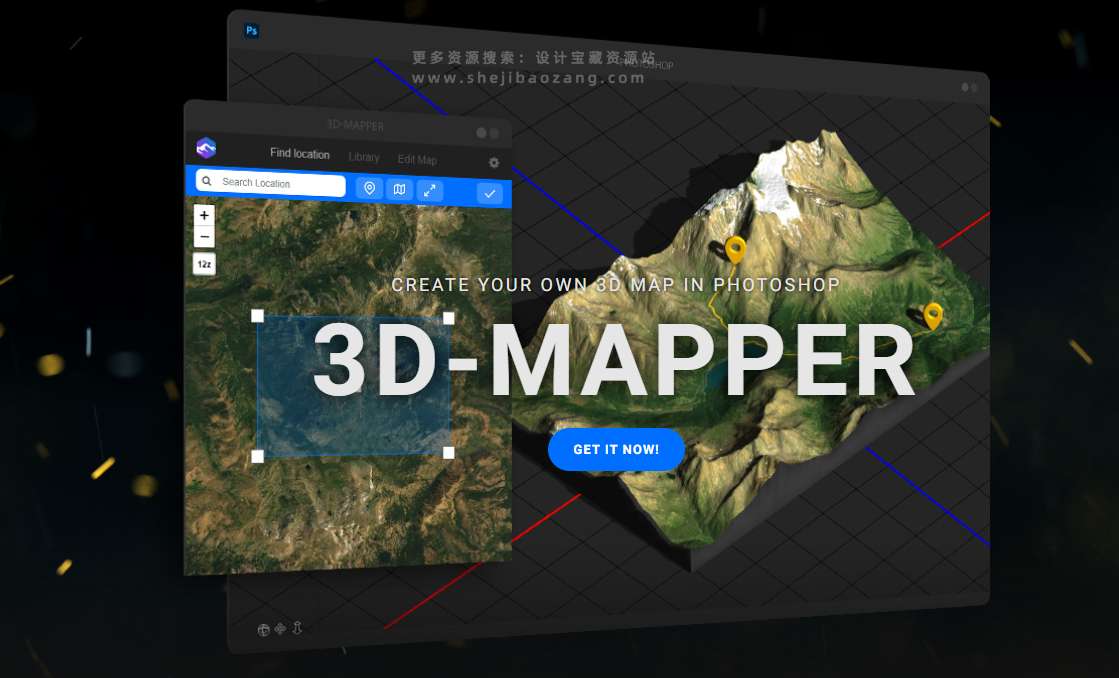Click the top-right selection area handle
The height and width of the screenshot is (678, 1119).
(x=448, y=318)
